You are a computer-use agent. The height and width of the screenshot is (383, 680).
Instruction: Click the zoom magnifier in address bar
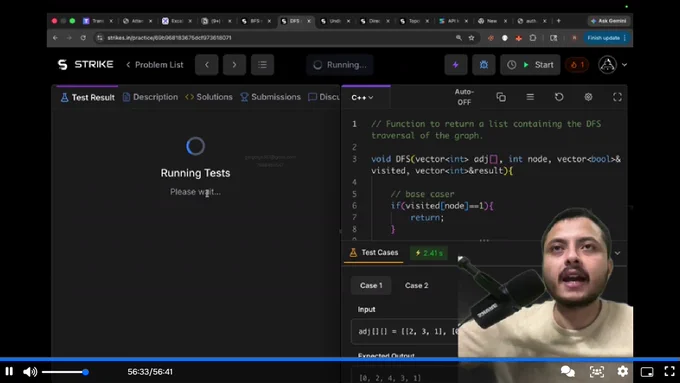[x=458, y=38]
